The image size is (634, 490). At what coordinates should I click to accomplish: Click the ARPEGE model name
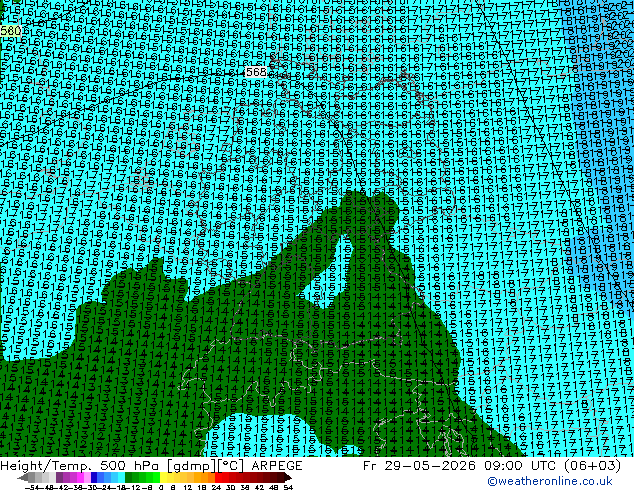(x=277, y=466)
